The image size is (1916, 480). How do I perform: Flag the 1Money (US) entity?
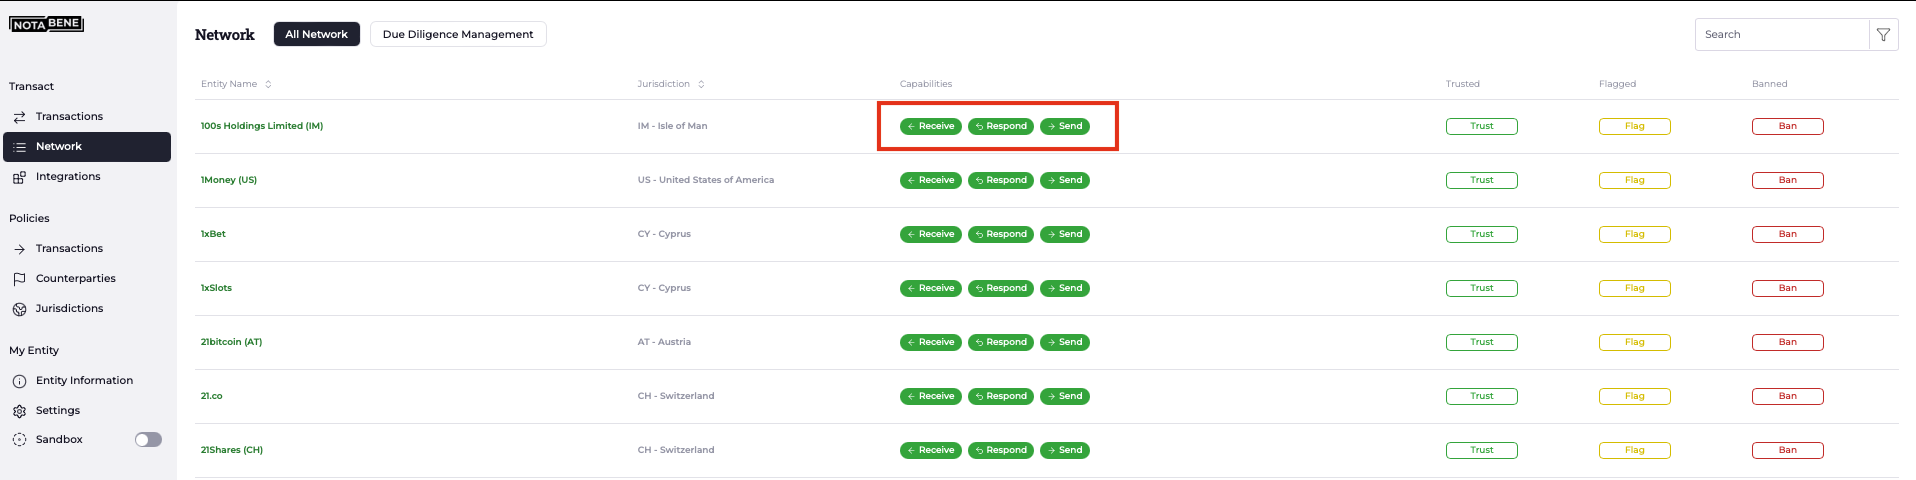(x=1634, y=180)
